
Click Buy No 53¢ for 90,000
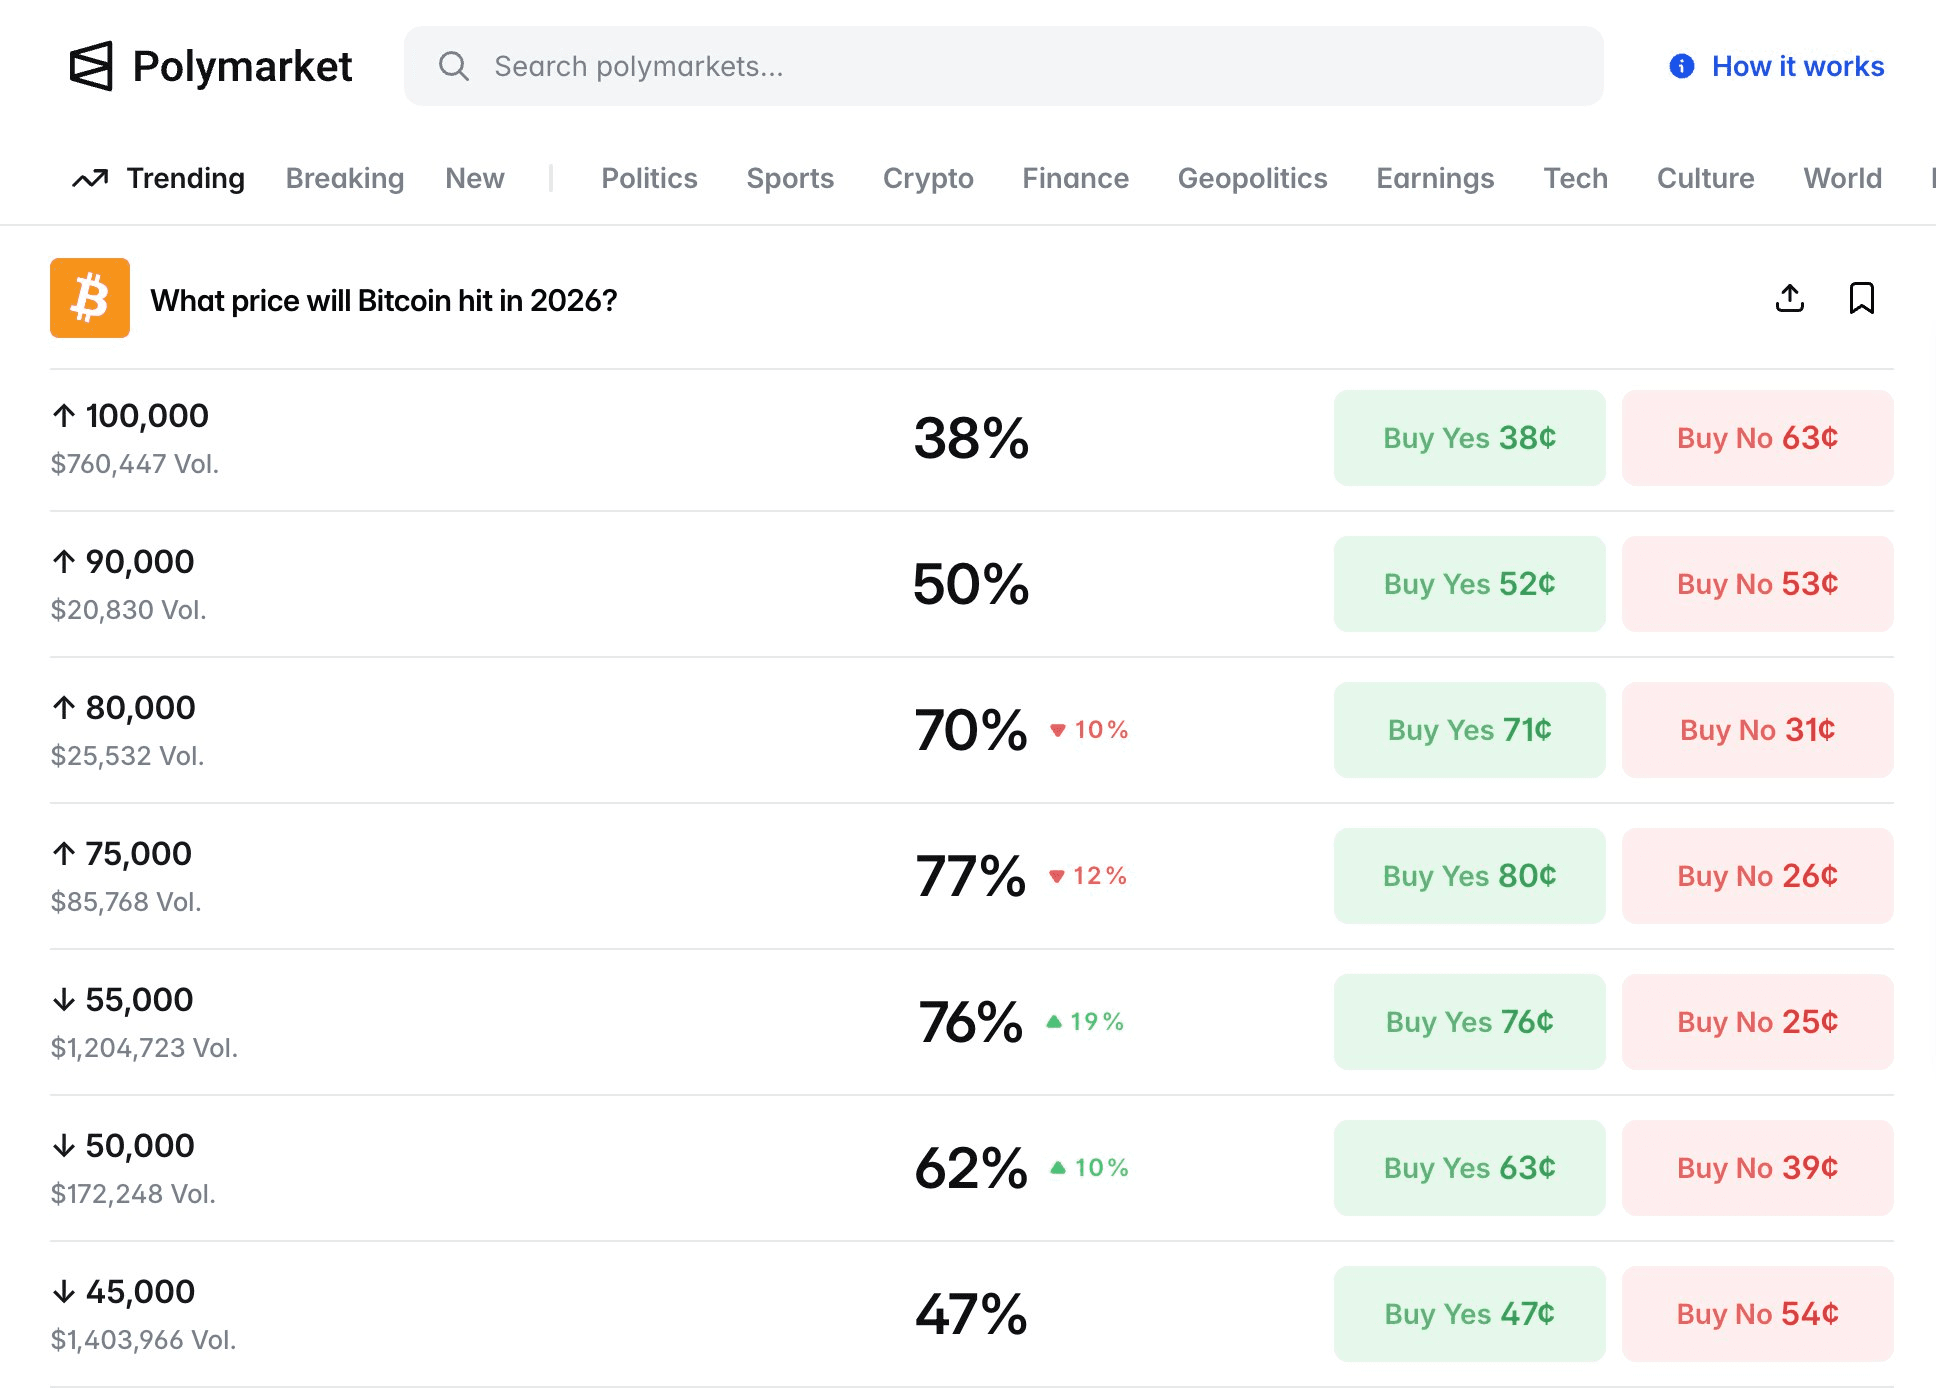click(x=1757, y=584)
